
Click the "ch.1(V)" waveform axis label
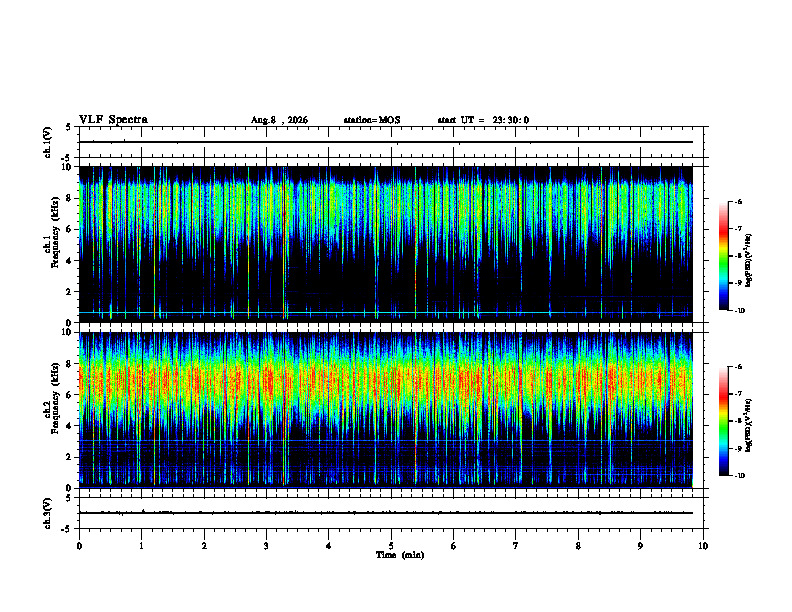pos(48,142)
